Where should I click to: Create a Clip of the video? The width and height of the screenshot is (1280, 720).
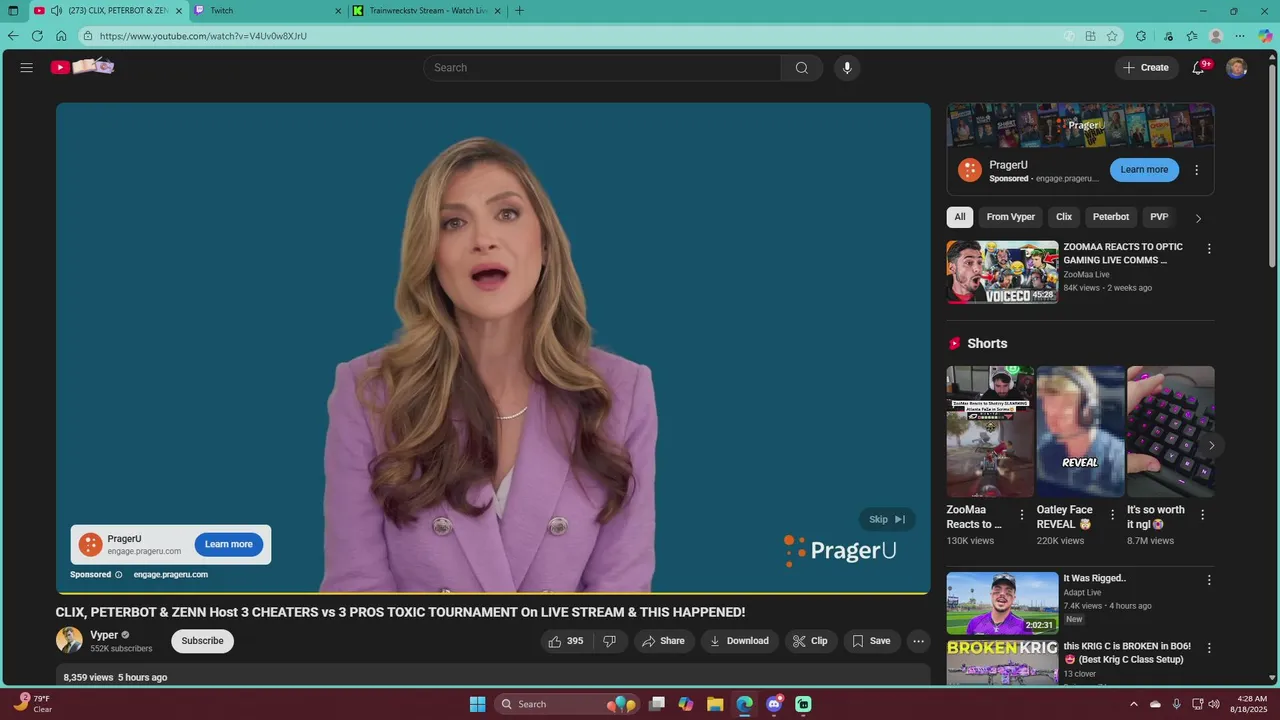810,641
